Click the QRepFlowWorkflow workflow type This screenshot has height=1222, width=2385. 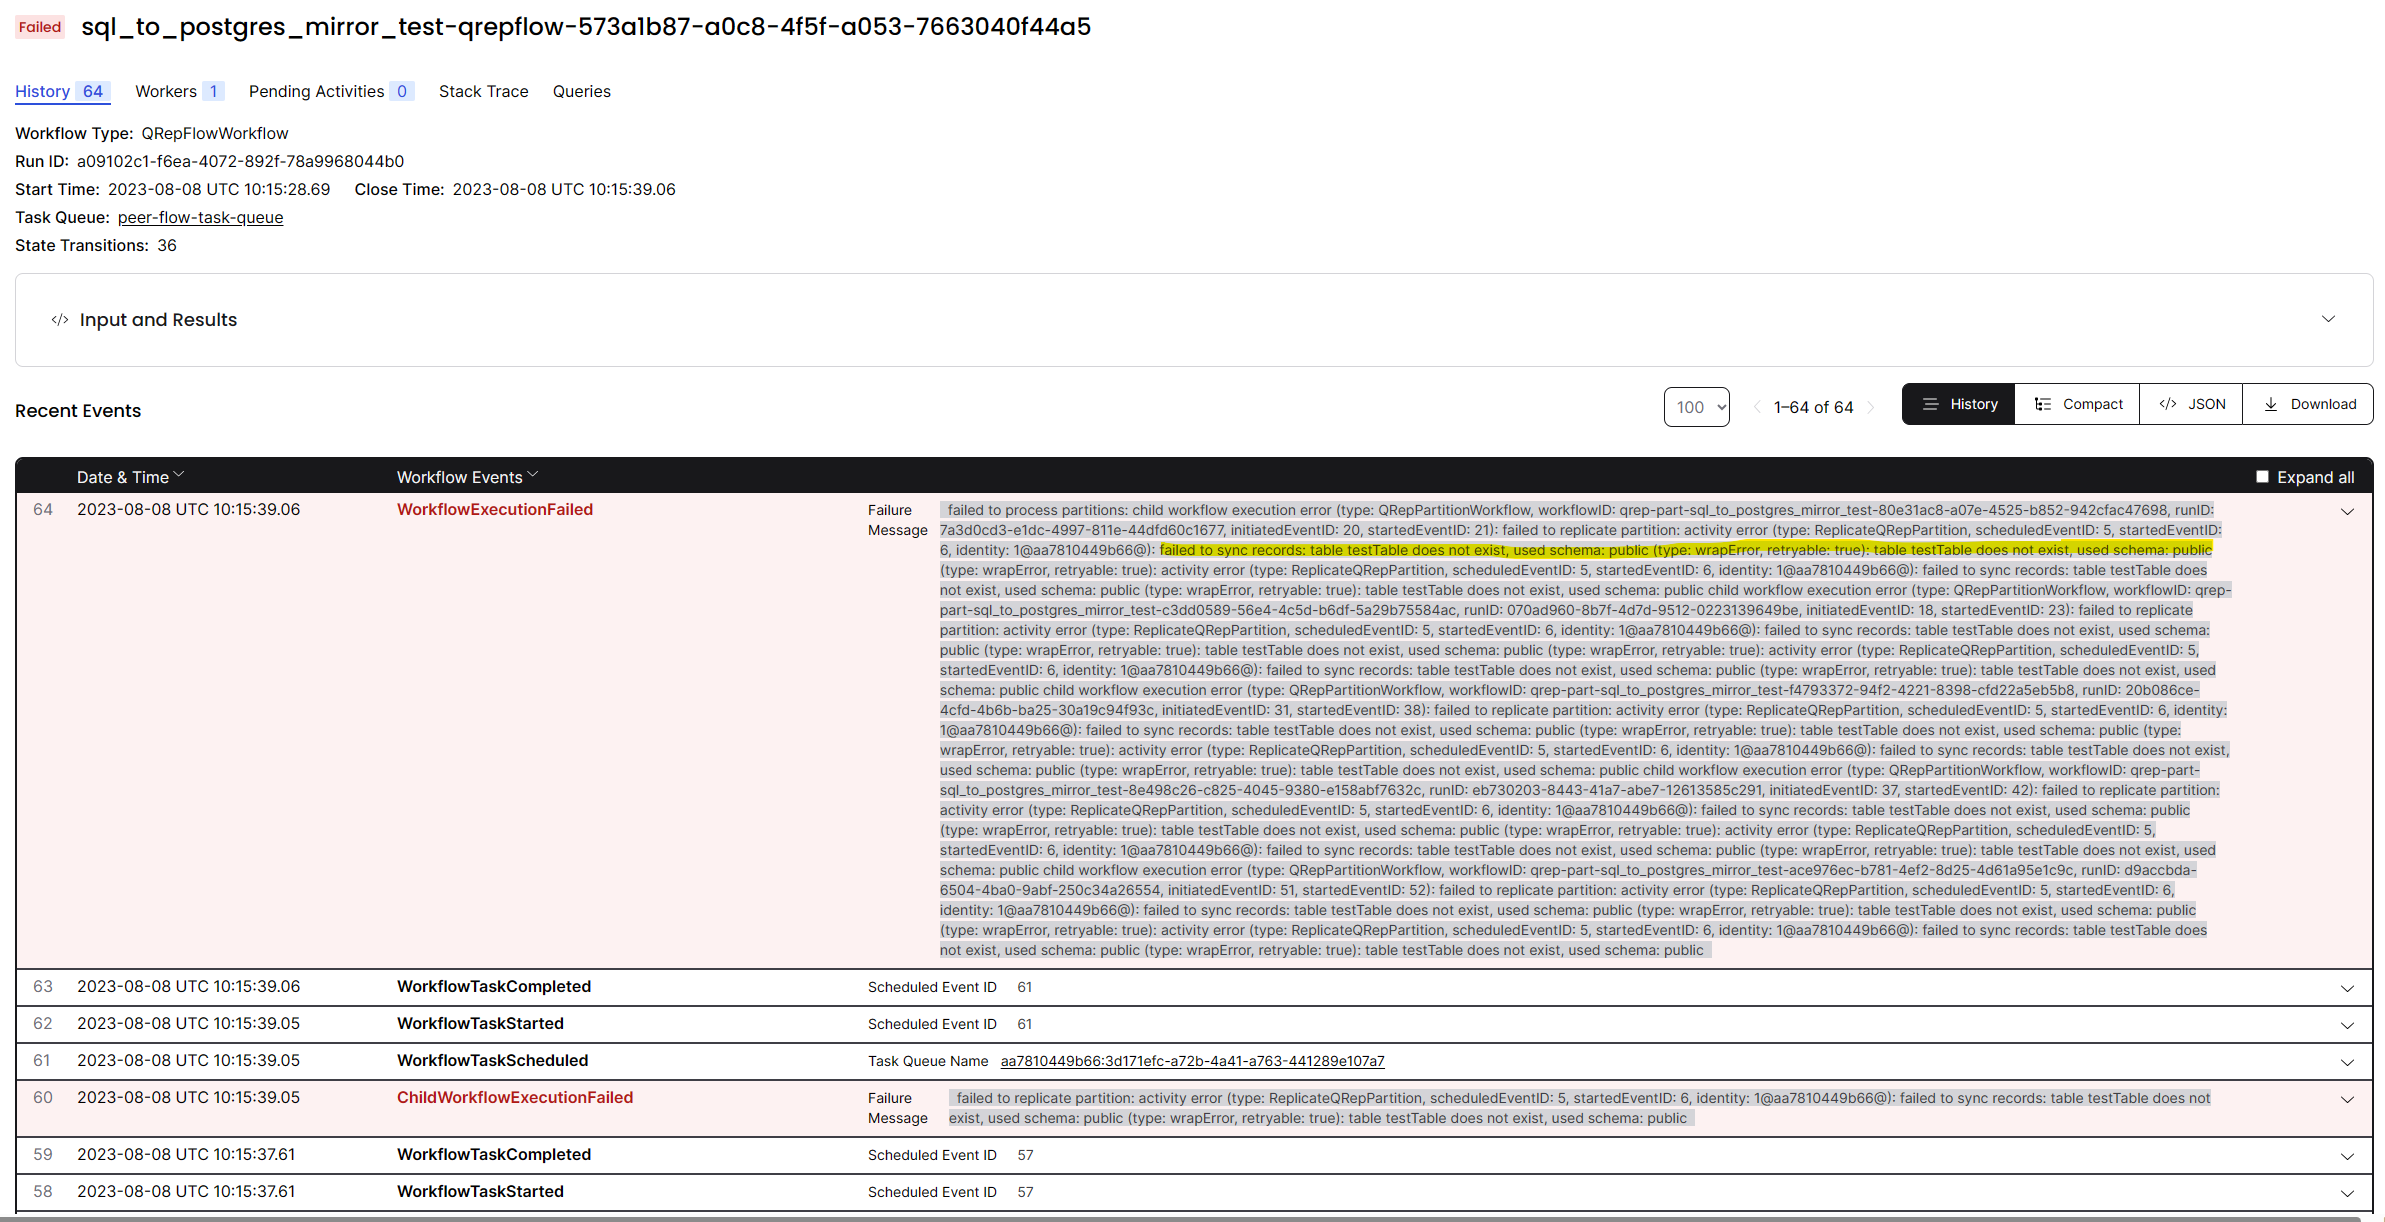click(215, 133)
